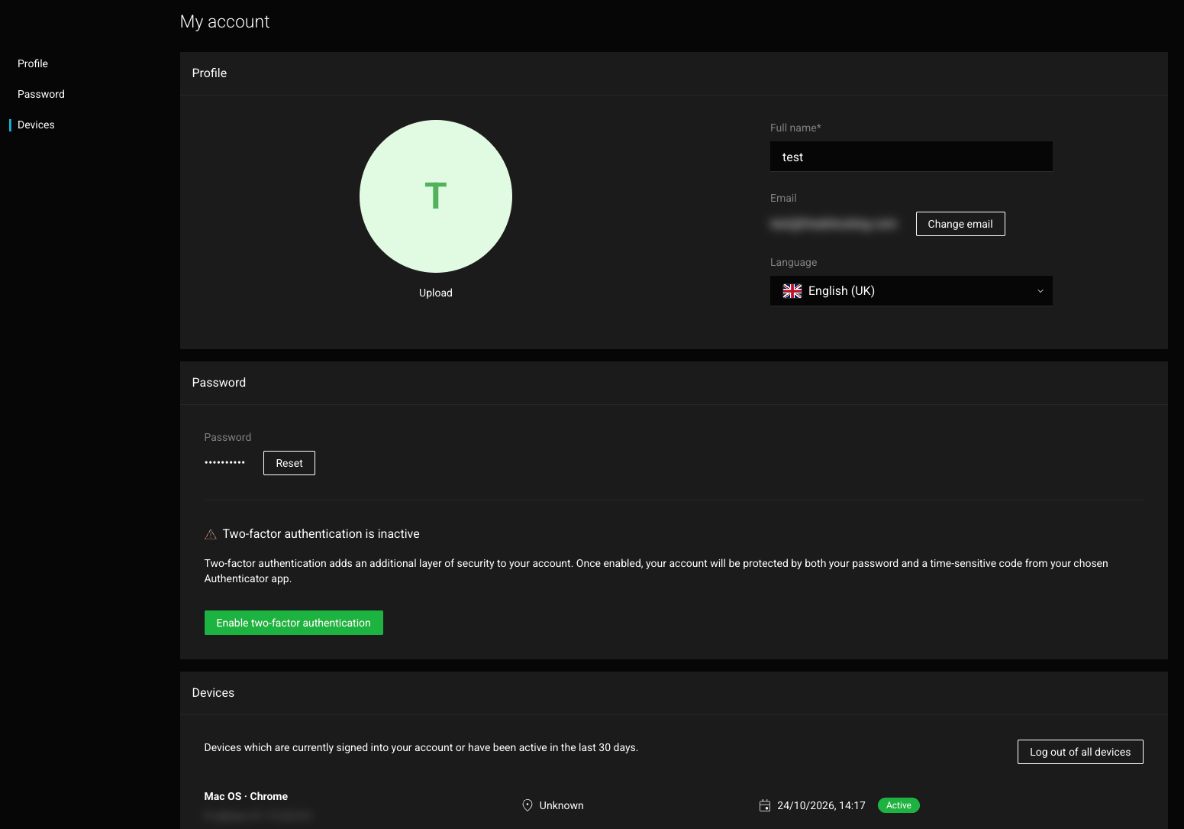Click the 'Password' section header title
Image resolution: width=1184 pixels, height=829 pixels.
coord(218,383)
